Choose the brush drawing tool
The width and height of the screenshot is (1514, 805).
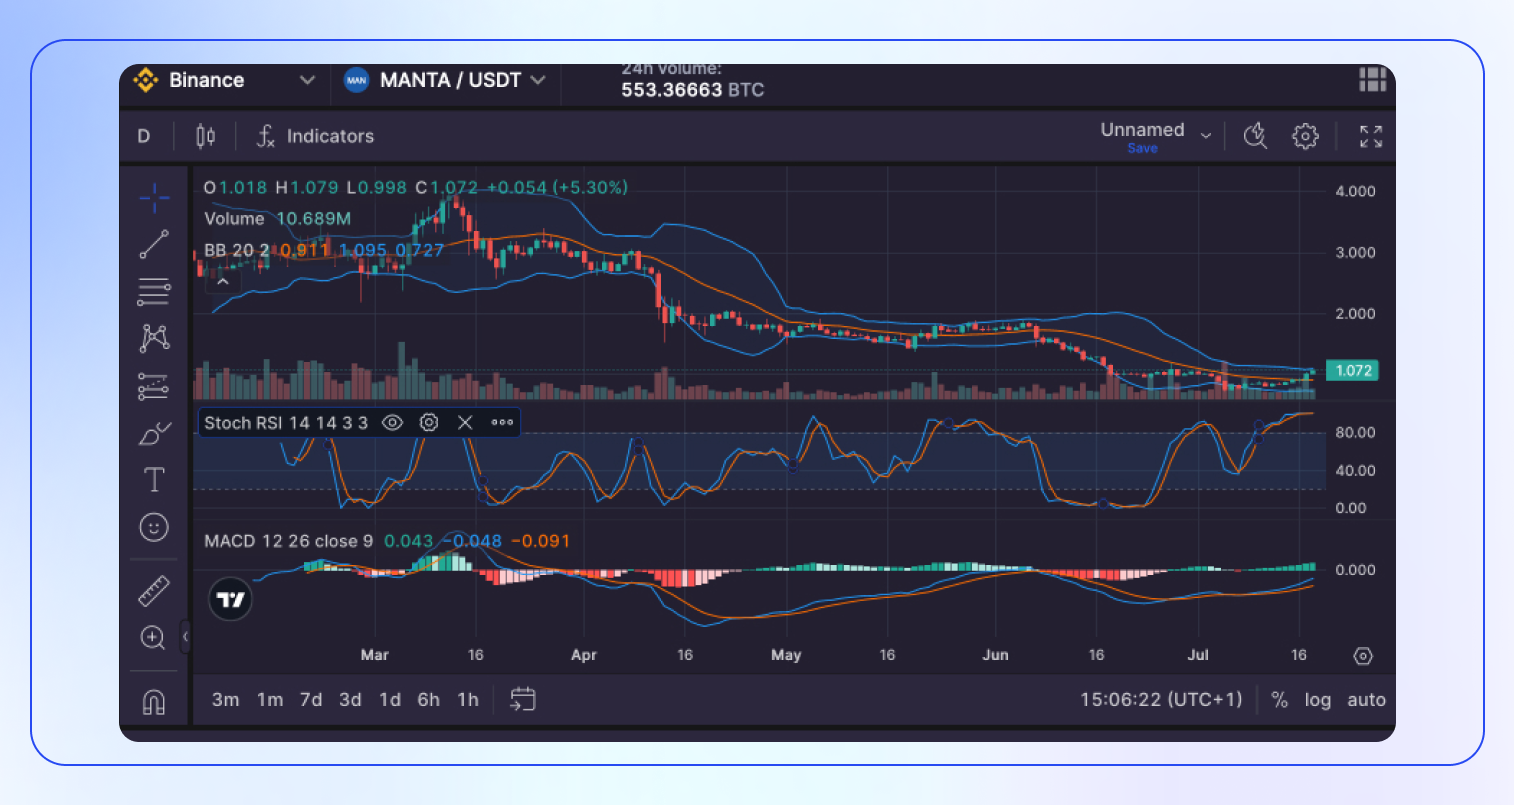(x=153, y=432)
